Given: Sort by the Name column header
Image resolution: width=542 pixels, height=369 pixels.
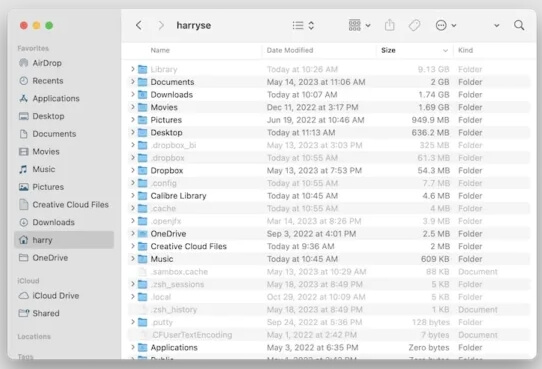Looking at the screenshot, I should pos(160,50).
